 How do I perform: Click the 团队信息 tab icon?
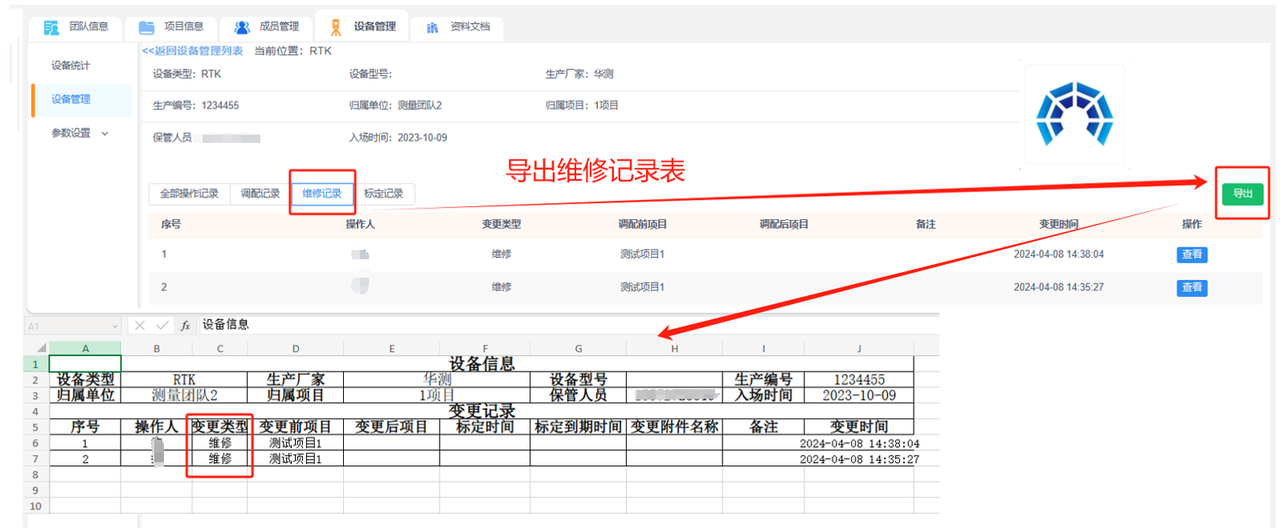(x=51, y=27)
